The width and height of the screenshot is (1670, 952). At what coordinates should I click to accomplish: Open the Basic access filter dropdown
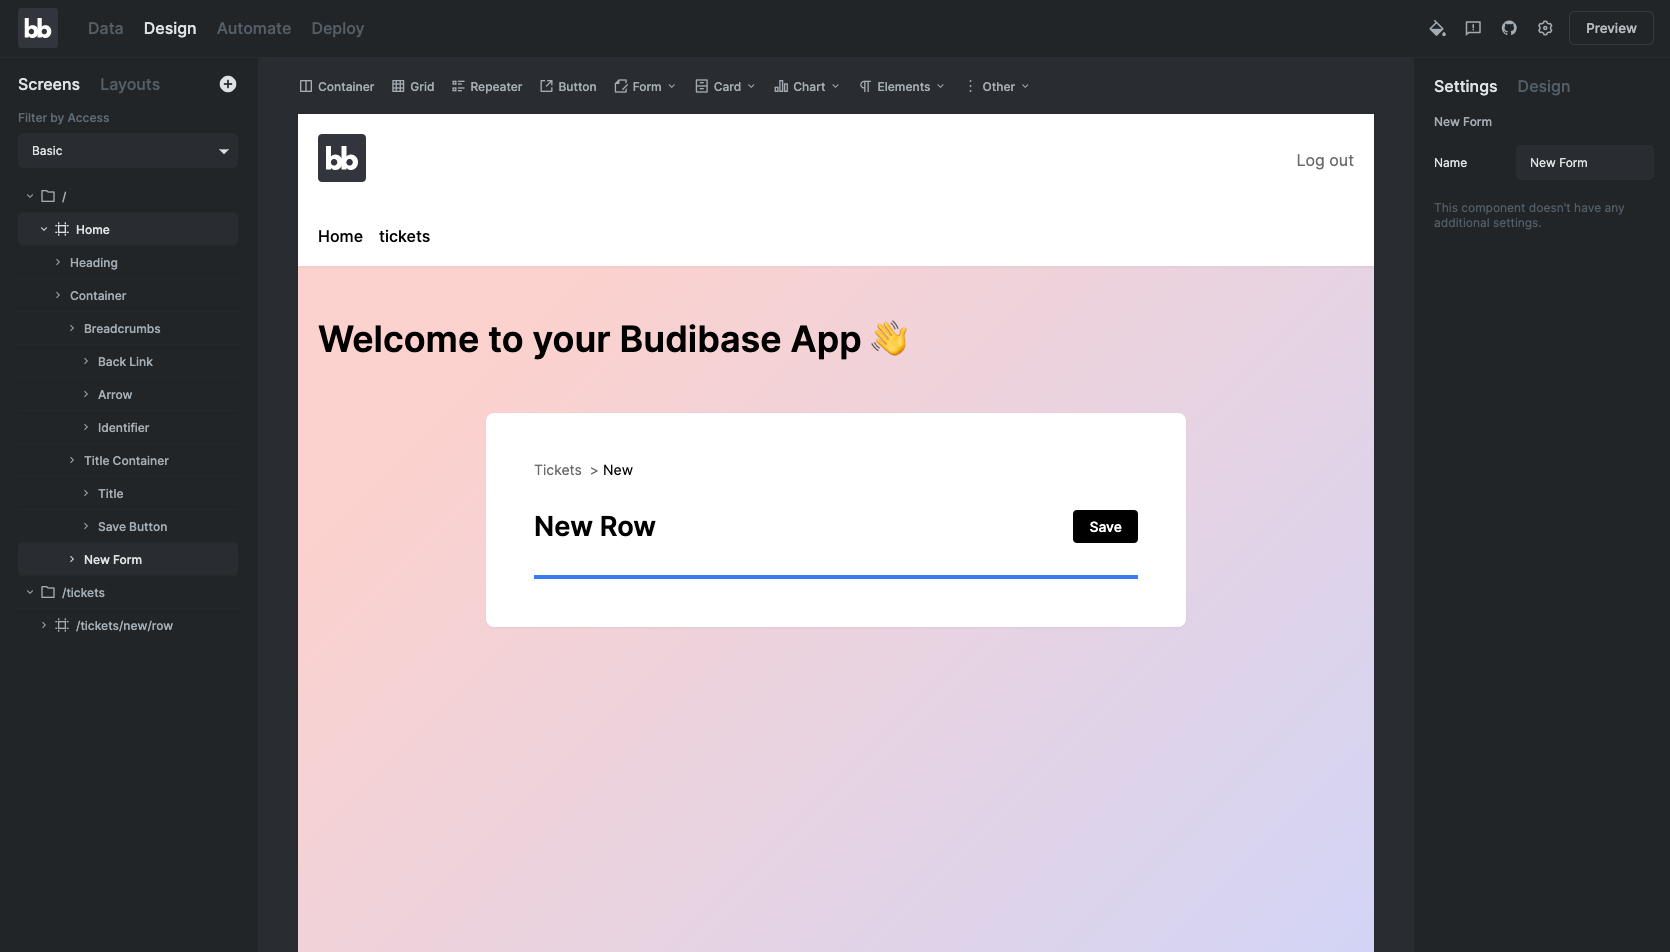(128, 151)
